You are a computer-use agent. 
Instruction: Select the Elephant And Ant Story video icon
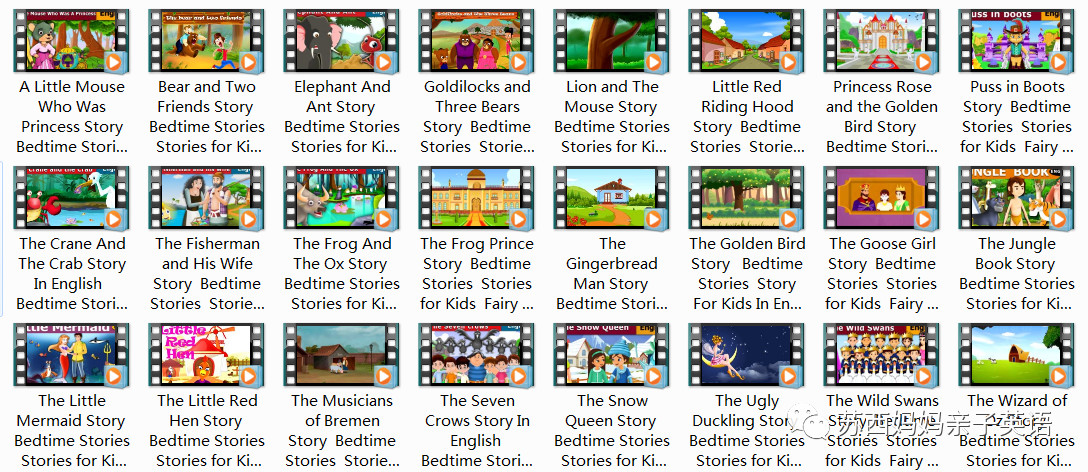click(x=341, y=41)
